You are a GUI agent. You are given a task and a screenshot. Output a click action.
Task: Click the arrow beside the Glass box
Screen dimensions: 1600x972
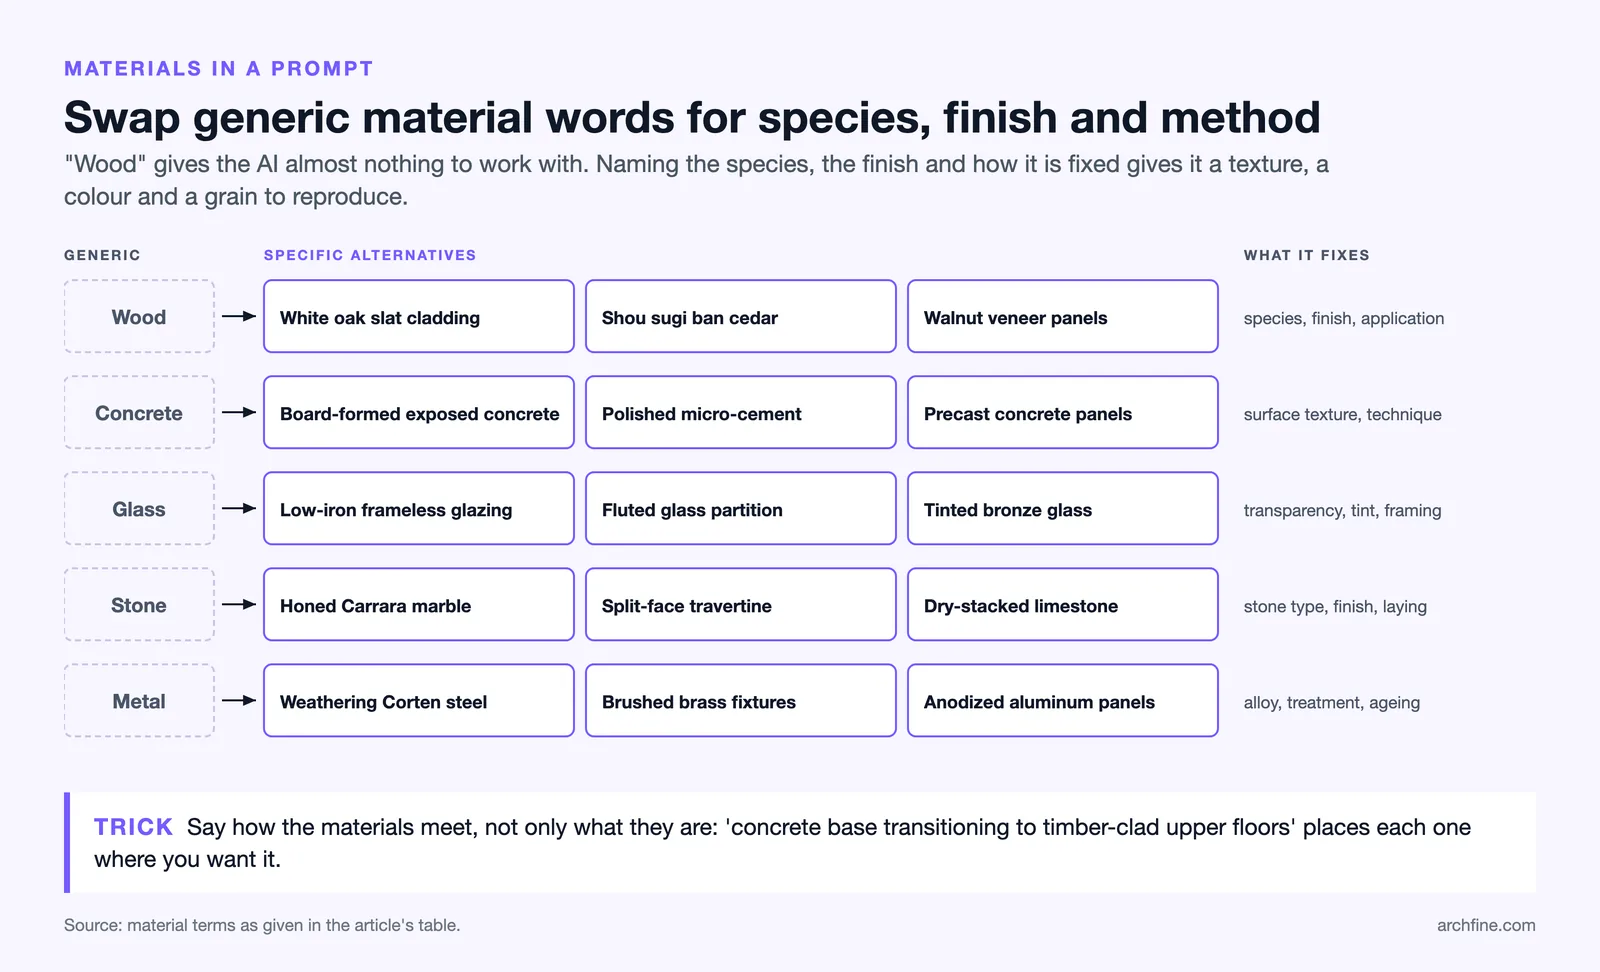[x=239, y=508]
